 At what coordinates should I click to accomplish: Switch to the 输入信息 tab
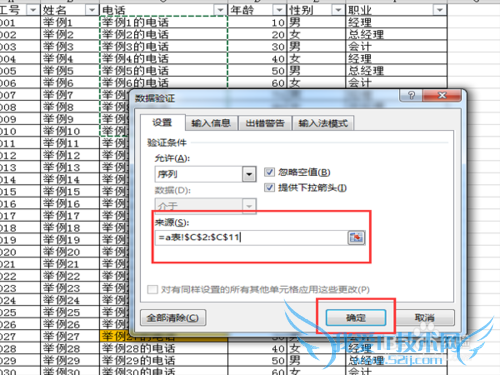coord(211,123)
